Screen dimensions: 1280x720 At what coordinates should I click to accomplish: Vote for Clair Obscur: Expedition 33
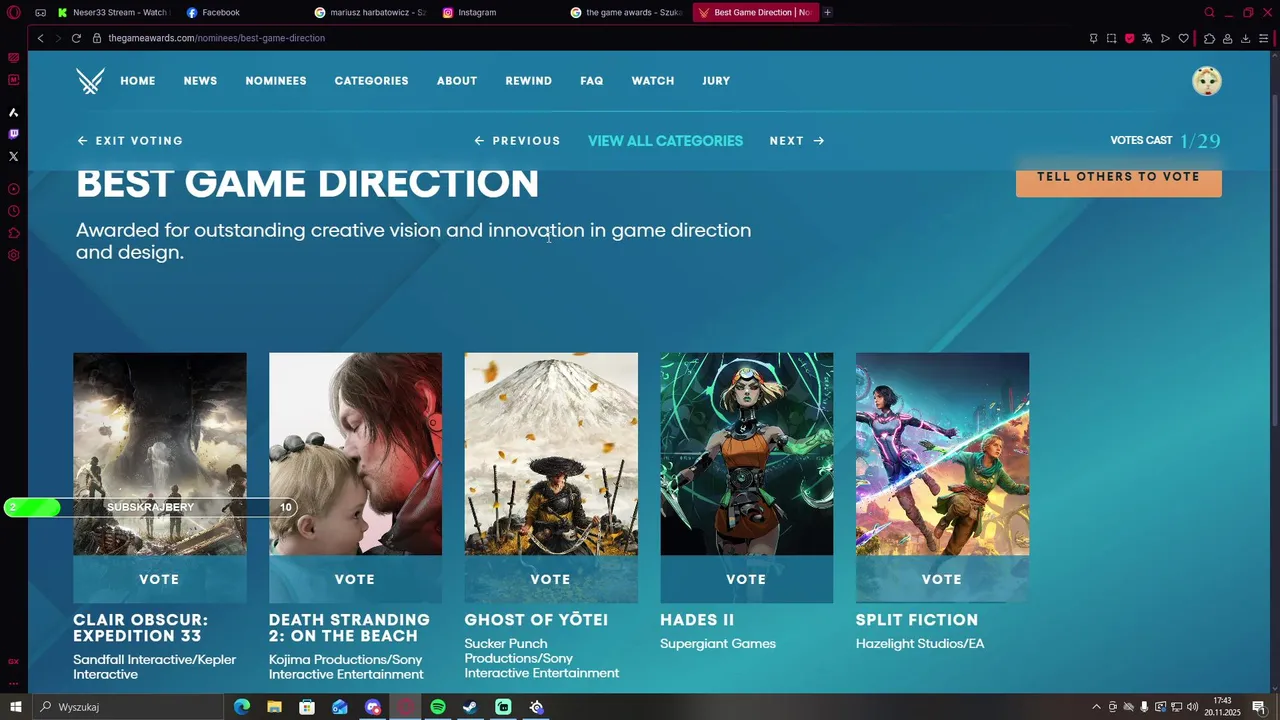tap(159, 579)
